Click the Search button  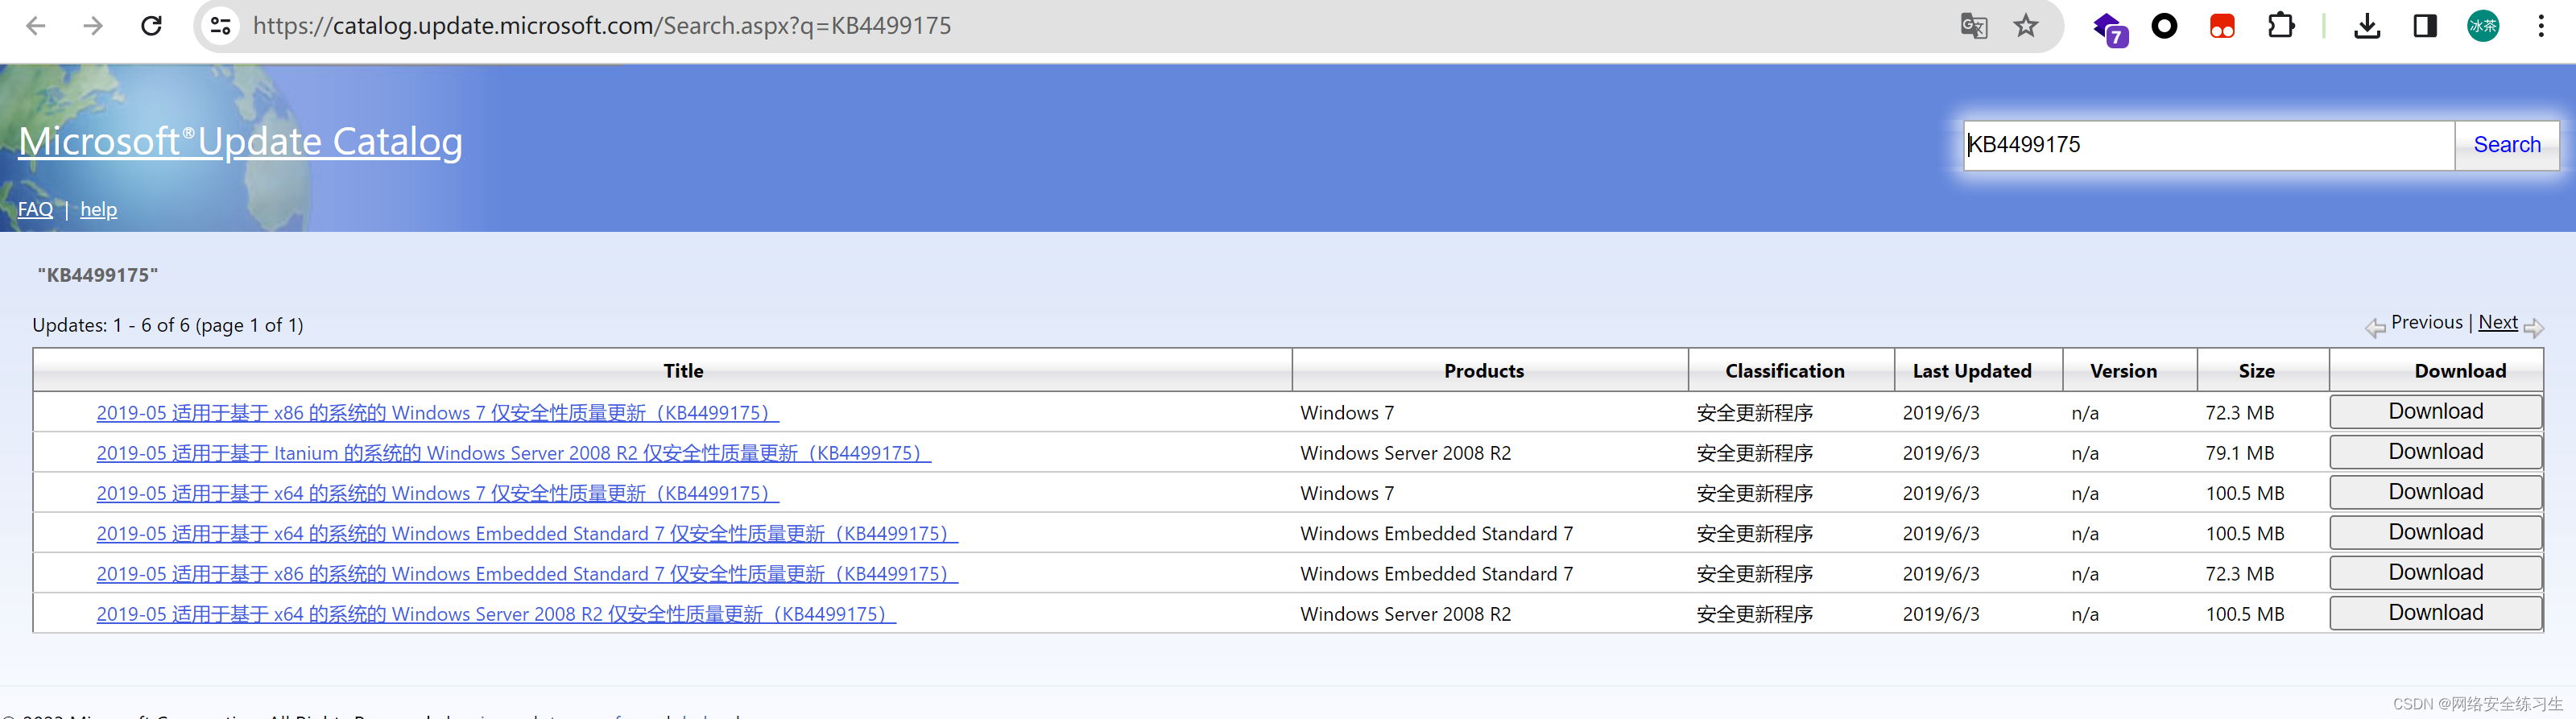(2506, 145)
